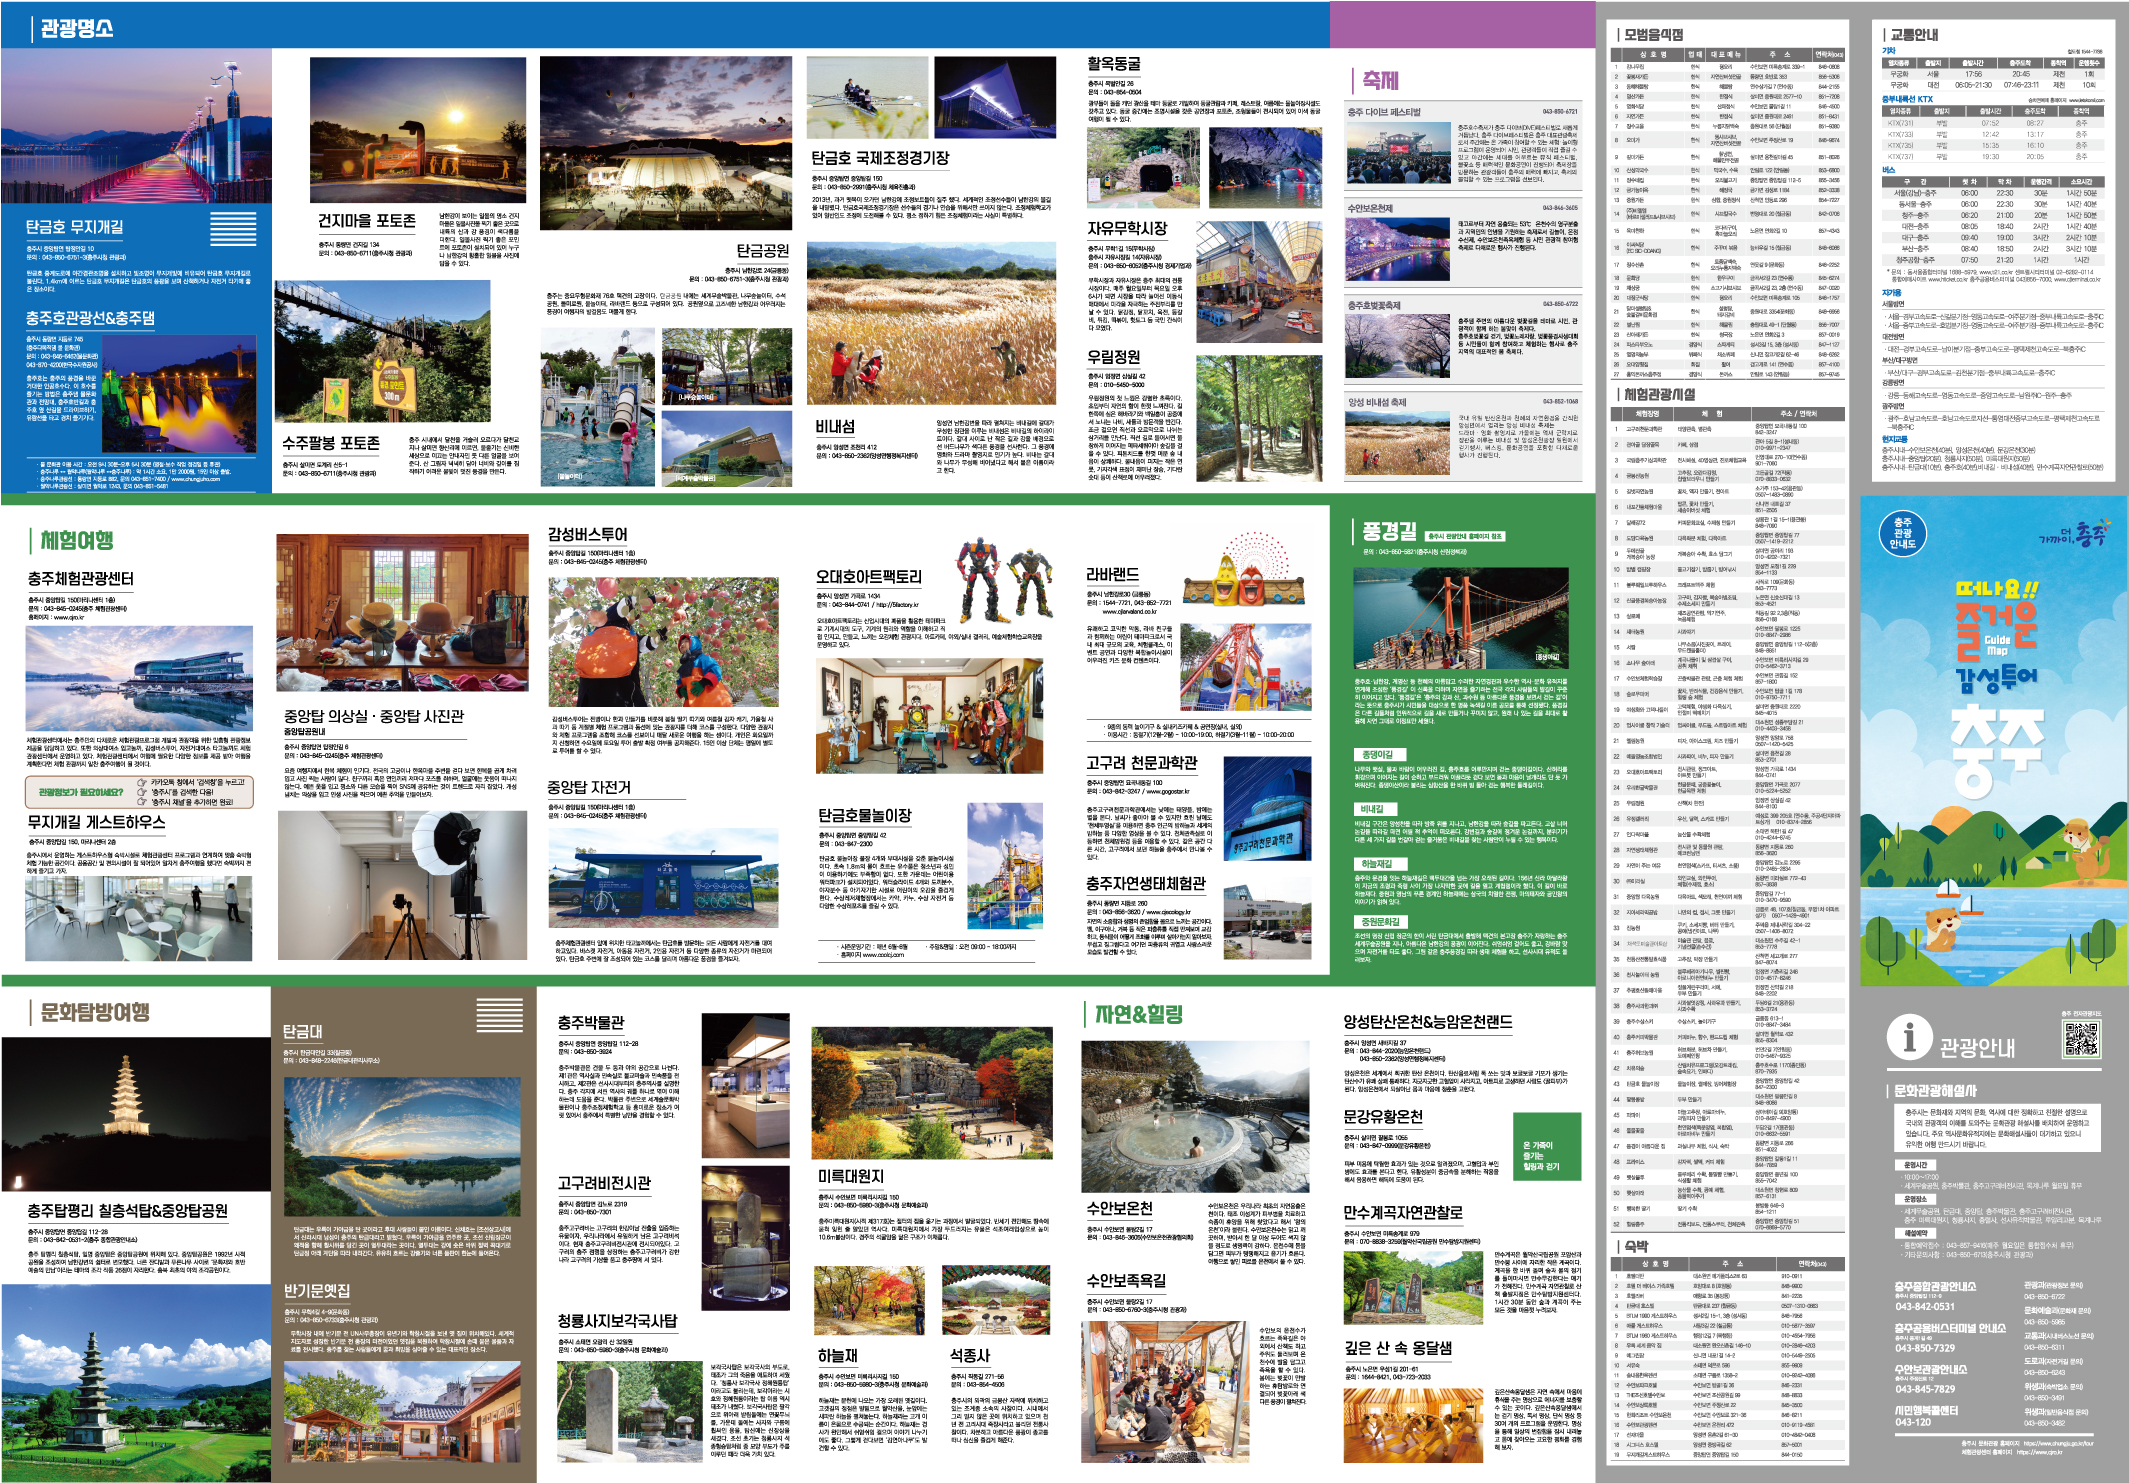This screenshot has height=1483, width=2129.
Task: Click the 관광정보가 필요하세요? banner text
Action: click(81, 792)
